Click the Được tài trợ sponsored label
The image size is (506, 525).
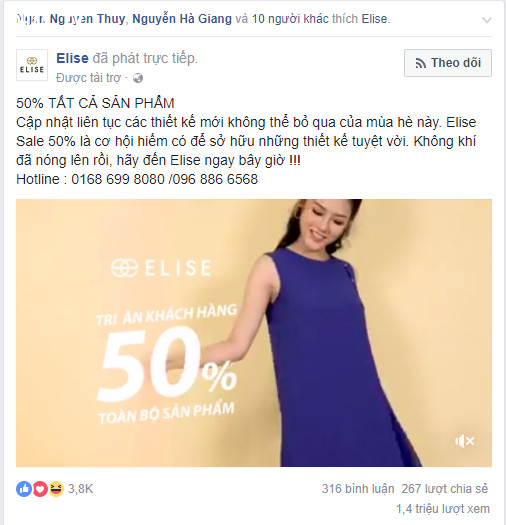point(88,78)
